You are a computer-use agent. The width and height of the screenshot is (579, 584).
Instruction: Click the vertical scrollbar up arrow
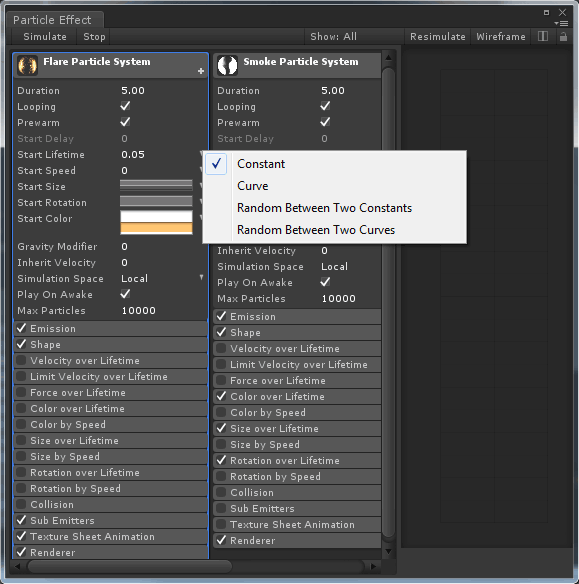(388, 58)
